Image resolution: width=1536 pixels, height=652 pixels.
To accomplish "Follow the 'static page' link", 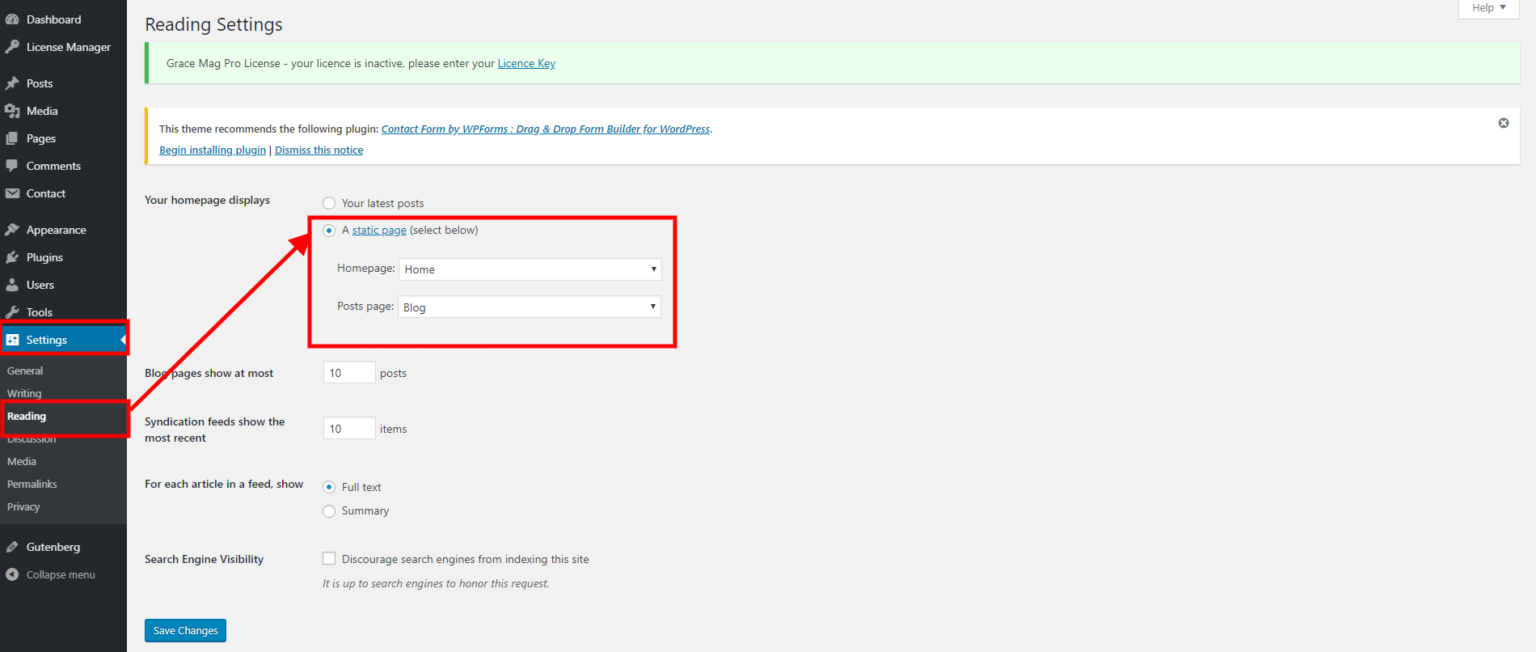I will (x=379, y=230).
